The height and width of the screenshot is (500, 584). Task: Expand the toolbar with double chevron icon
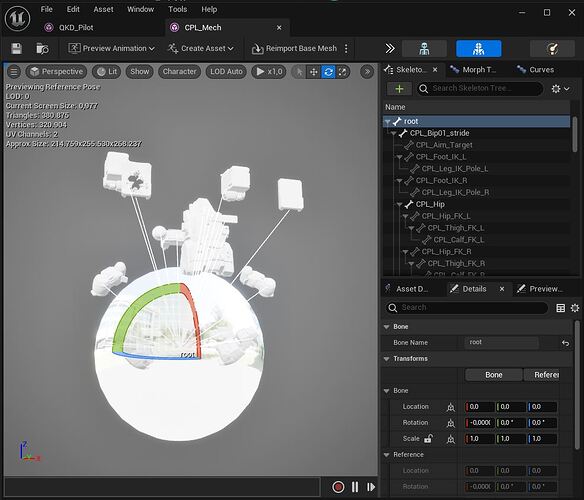click(x=390, y=48)
